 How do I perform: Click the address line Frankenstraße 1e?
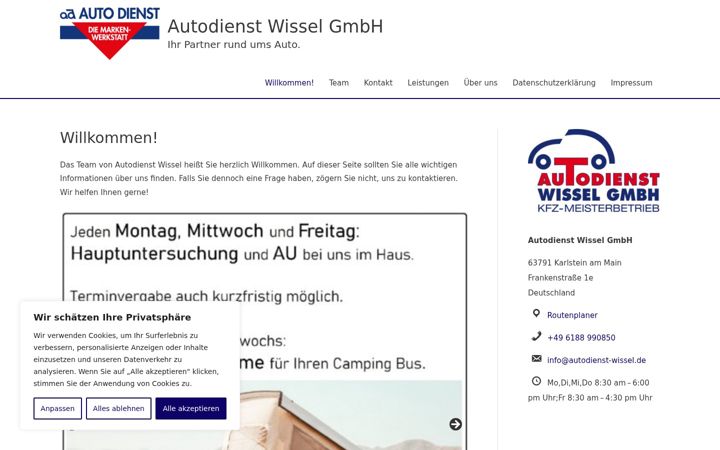(x=560, y=278)
